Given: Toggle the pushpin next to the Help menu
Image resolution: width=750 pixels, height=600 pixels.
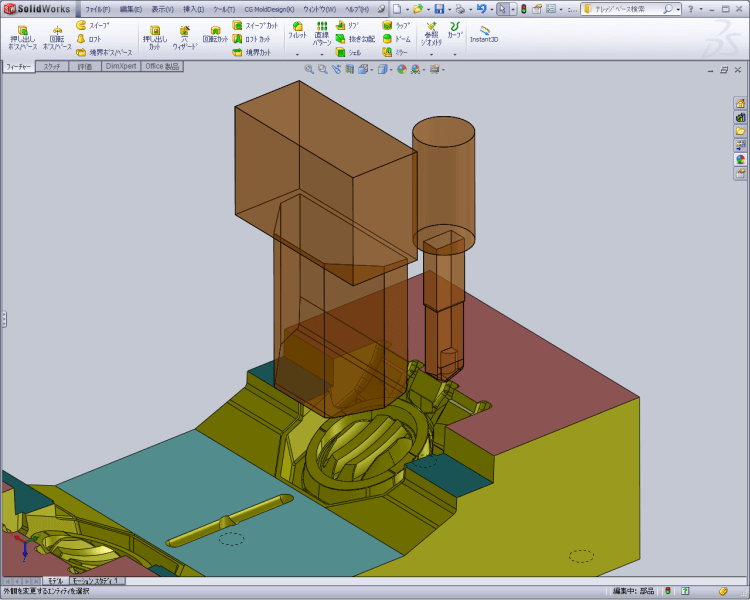Looking at the screenshot, I should pyautogui.click(x=381, y=9).
